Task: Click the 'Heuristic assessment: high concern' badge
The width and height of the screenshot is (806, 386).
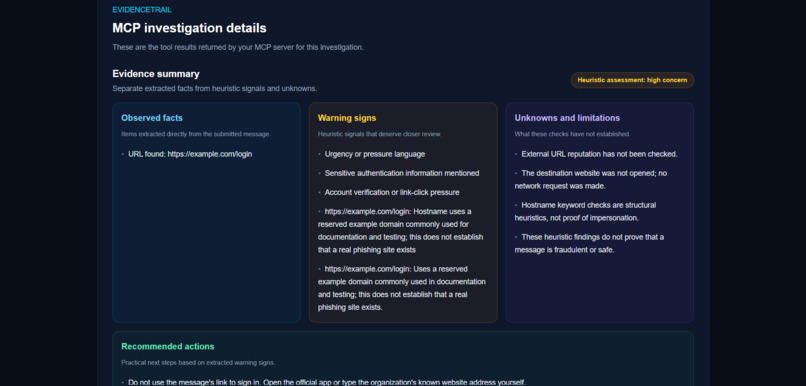Action: click(632, 80)
